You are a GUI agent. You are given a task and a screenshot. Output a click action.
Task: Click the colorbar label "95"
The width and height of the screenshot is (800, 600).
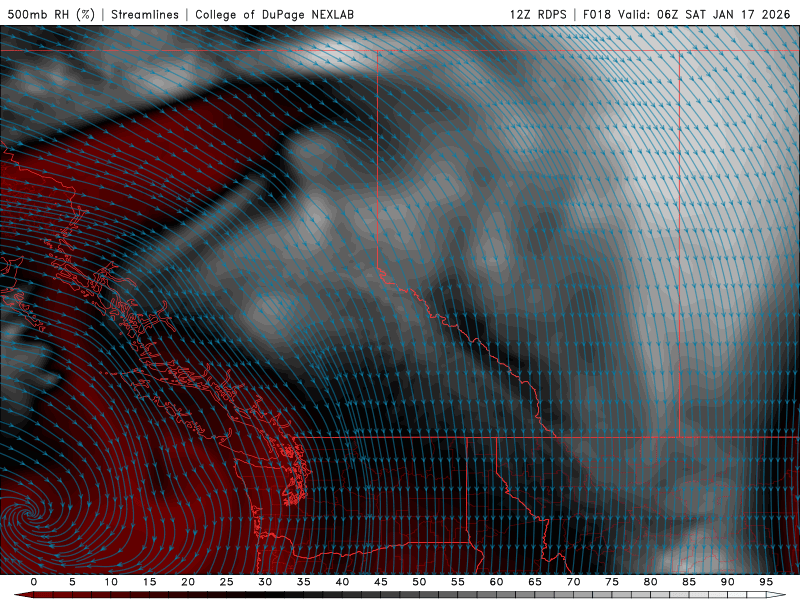(766, 582)
